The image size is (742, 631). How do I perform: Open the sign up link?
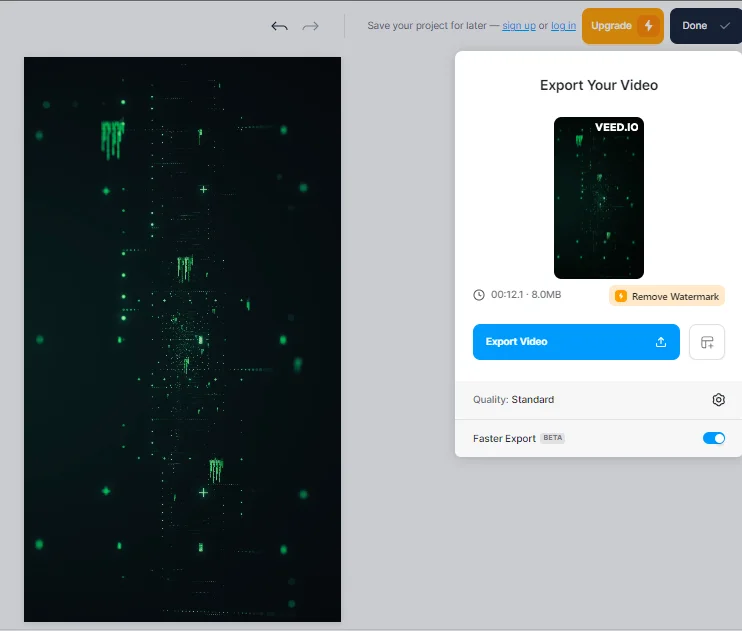(519, 26)
